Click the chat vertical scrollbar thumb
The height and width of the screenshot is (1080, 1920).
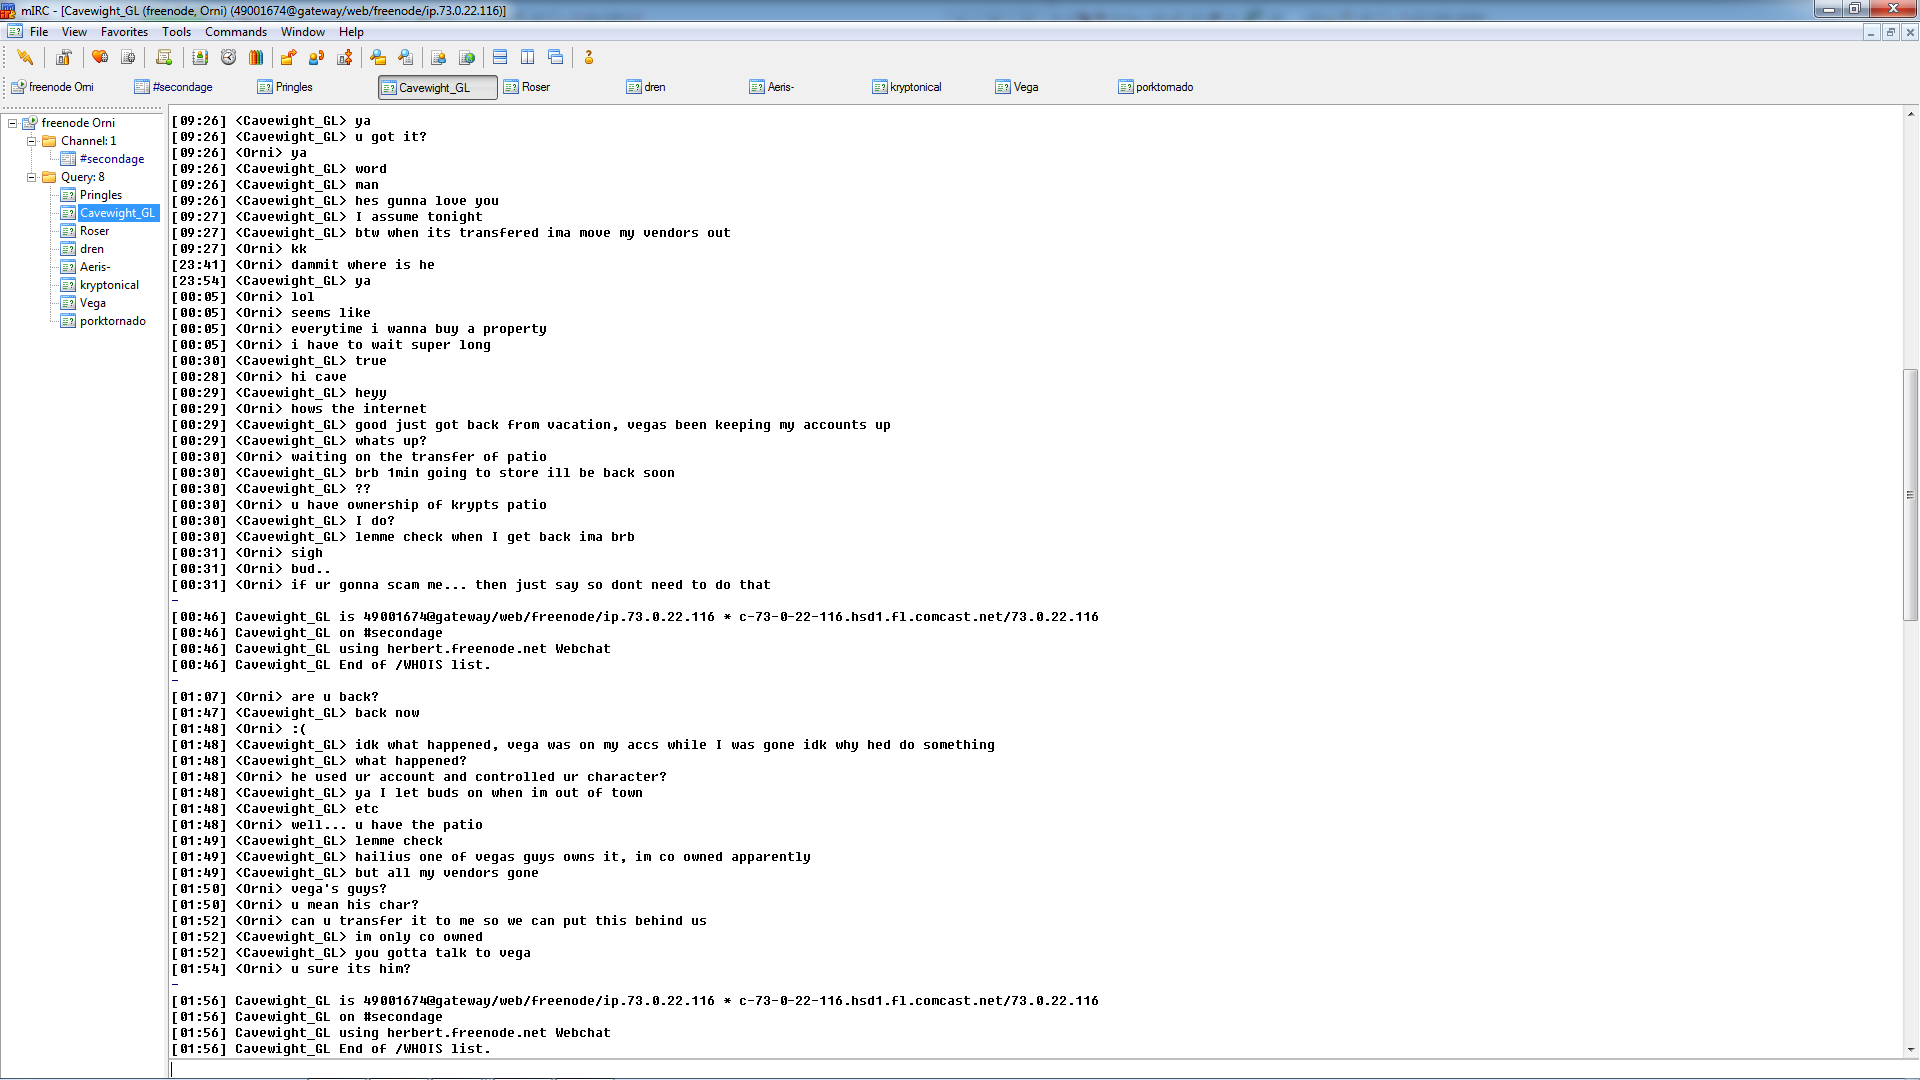1910,495
